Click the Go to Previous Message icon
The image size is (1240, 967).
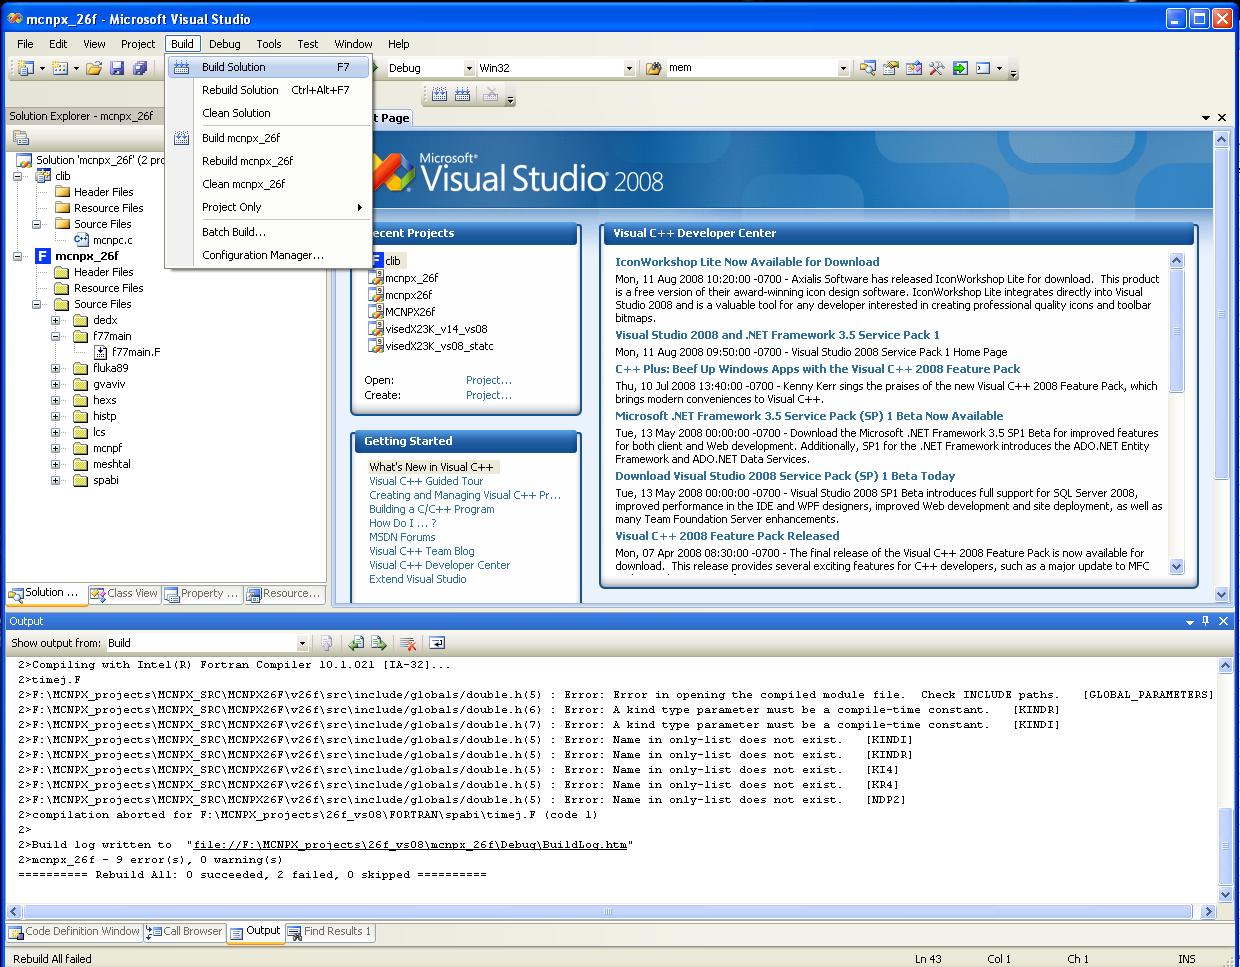tap(356, 643)
